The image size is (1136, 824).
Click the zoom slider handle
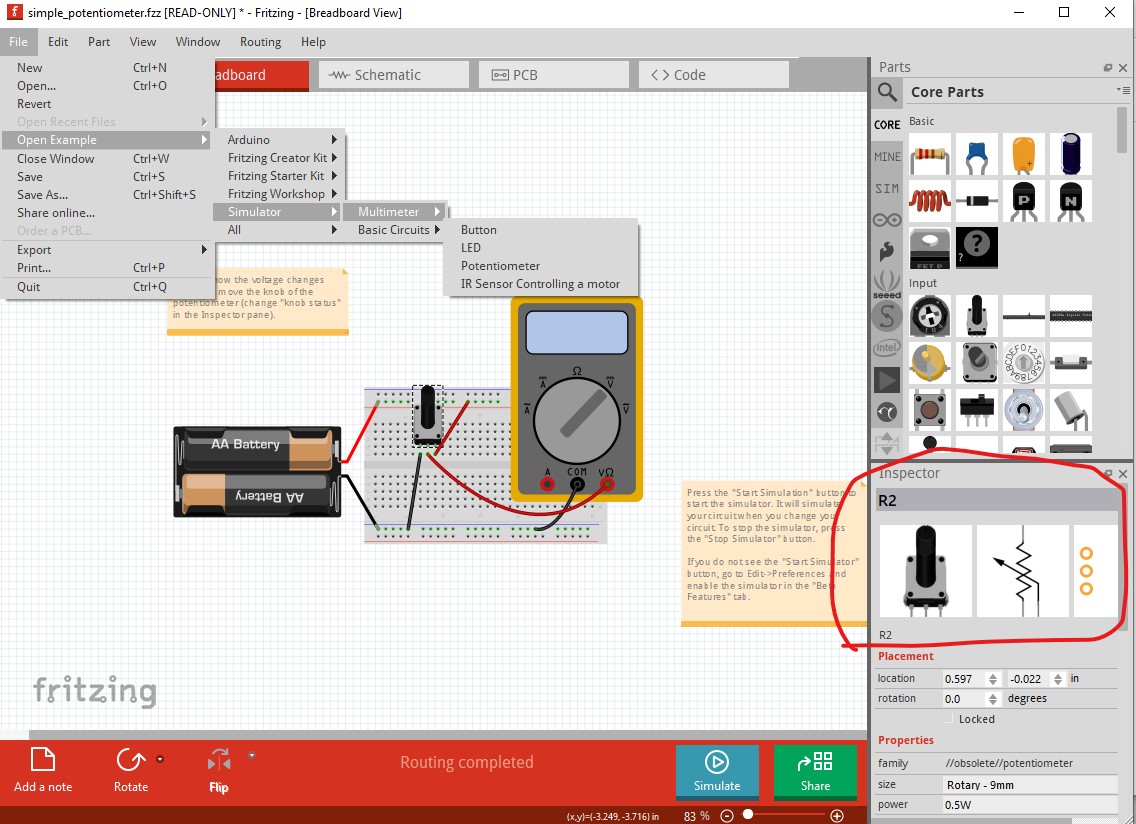click(x=748, y=815)
